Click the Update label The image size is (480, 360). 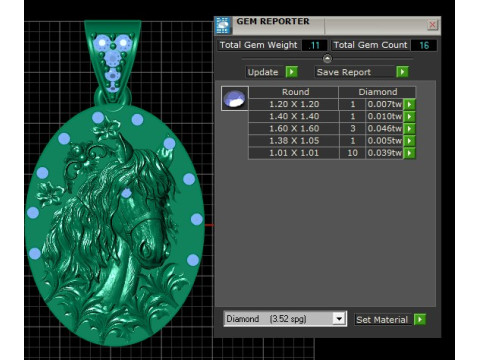tap(263, 72)
